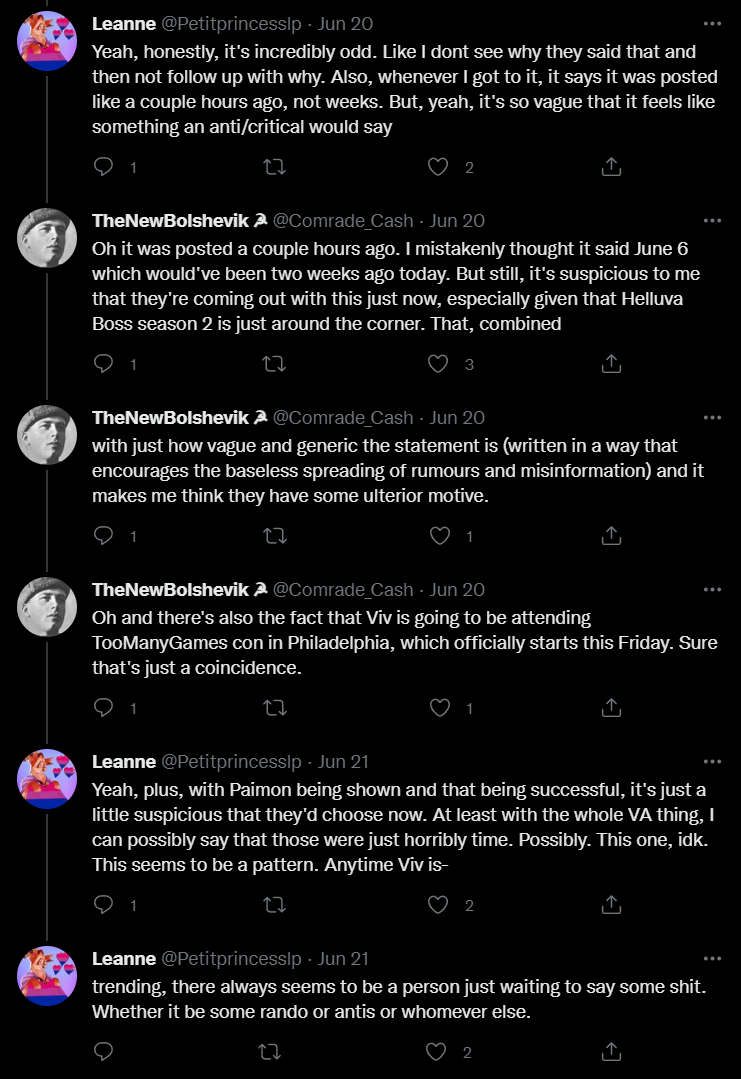The width and height of the screenshot is (741, 1079).
Task: Like the tweet mentioning Helluva Boss season 2
Action: coord(438,363)
